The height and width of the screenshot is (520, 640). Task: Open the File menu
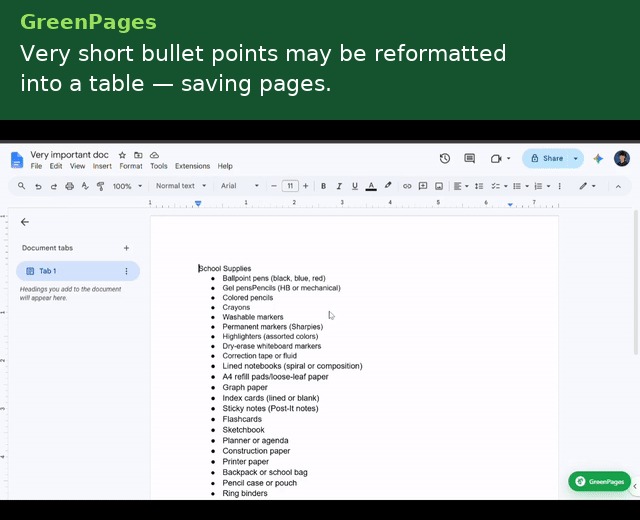[36, 166]
